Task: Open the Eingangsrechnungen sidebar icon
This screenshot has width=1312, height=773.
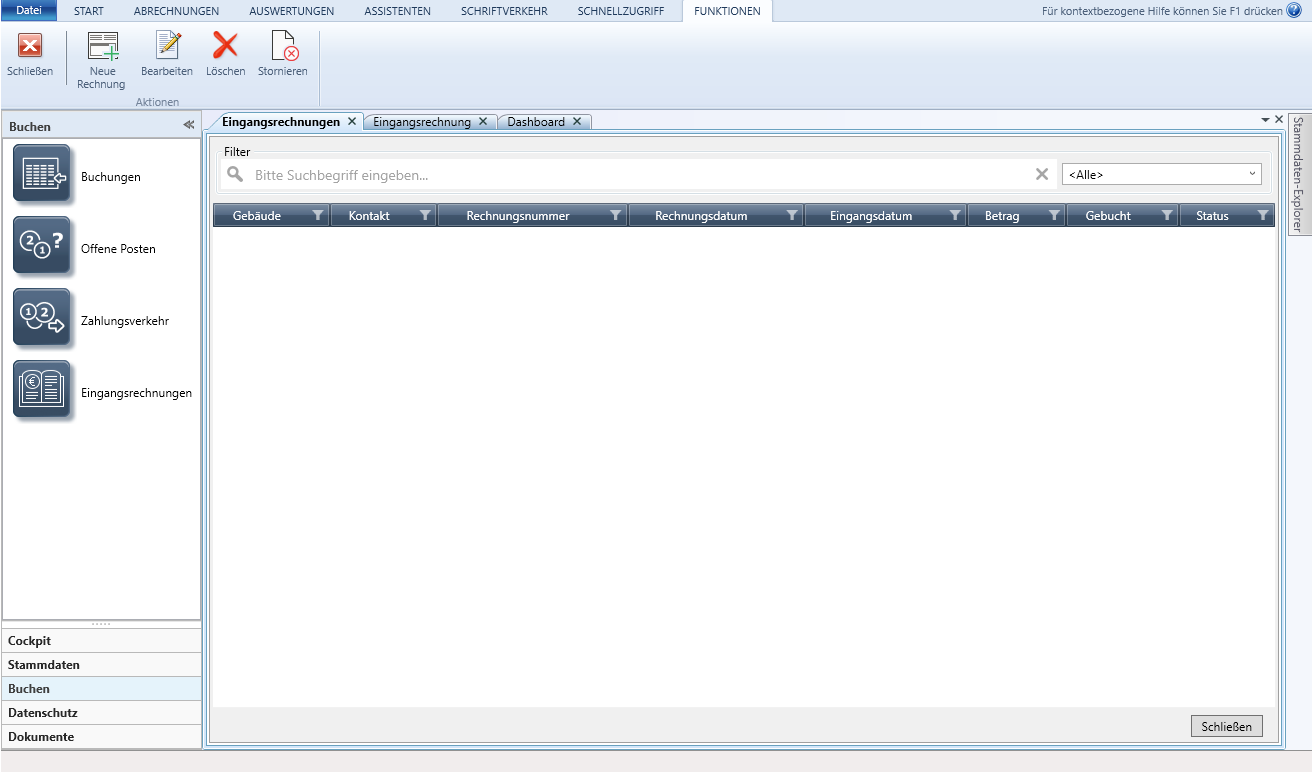Action: coord(42,390)
